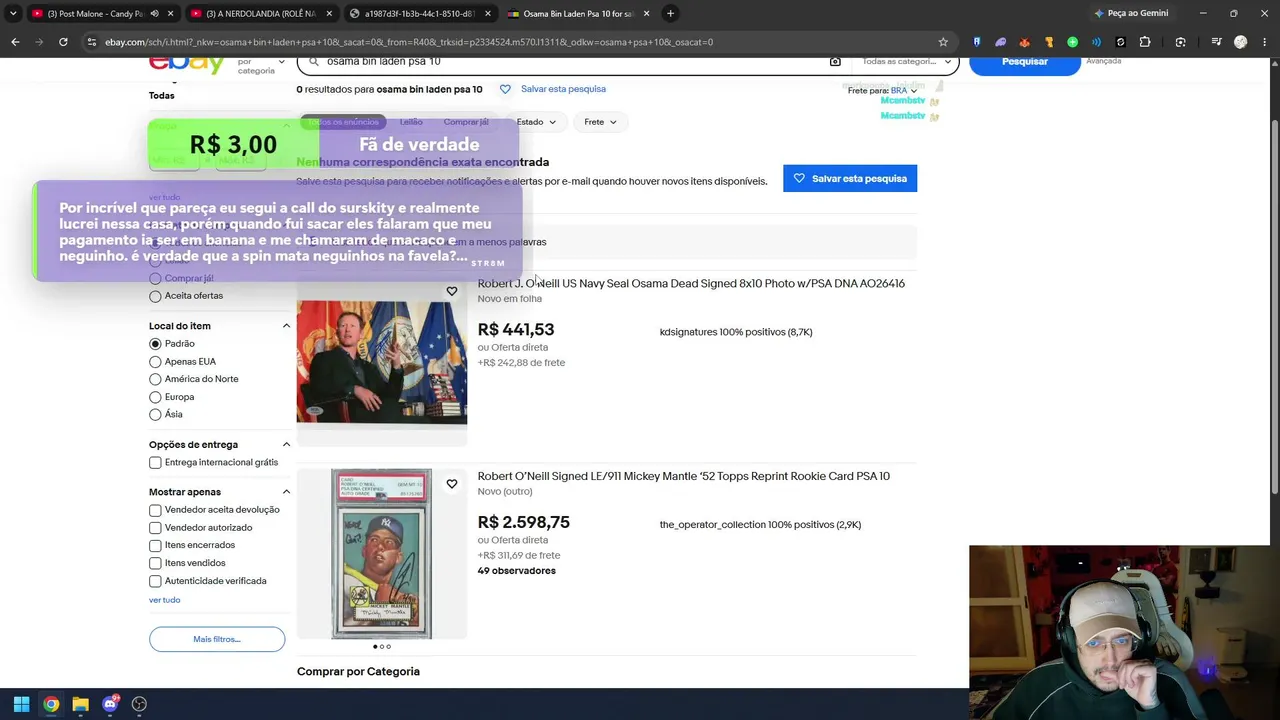The image size is (1280, 720).
Task: Open OBS Studio from the taskbar
Action: coord(139,704)
